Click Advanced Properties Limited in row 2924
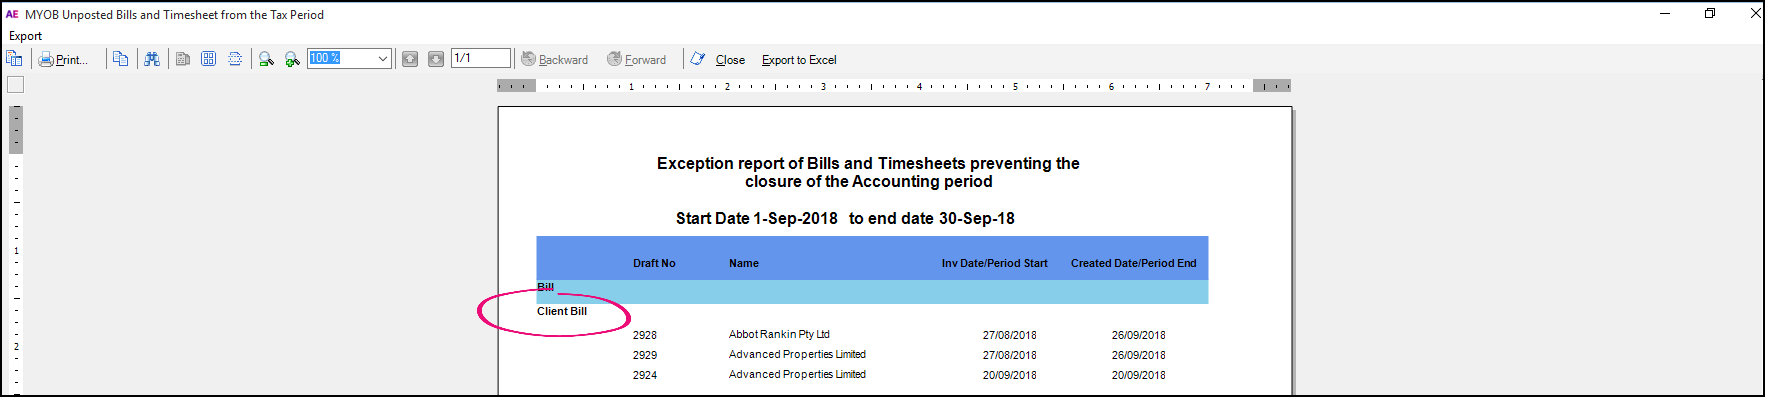This screenshot has height=397, width=1765. pos(797,374)
